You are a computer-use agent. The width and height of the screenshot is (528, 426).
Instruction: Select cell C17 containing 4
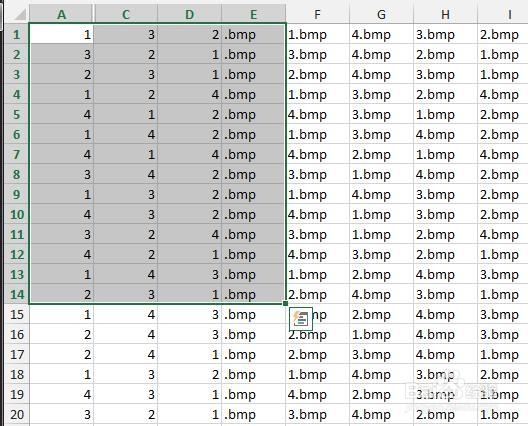point(126,354)
